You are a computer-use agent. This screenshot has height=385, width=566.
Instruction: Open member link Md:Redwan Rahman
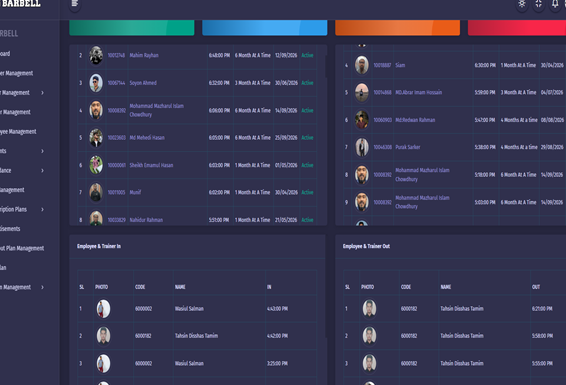point(415,120)
